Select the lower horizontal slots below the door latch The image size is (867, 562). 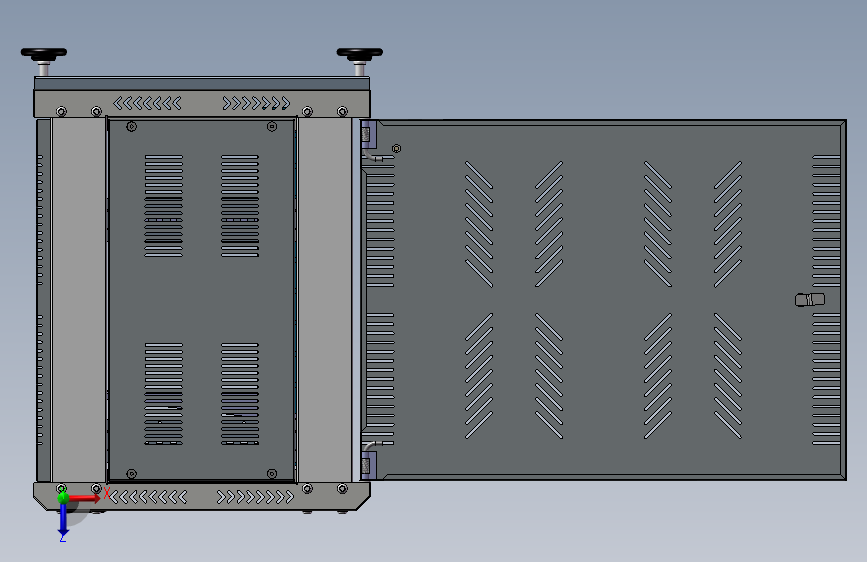click(x=827, y=379)
